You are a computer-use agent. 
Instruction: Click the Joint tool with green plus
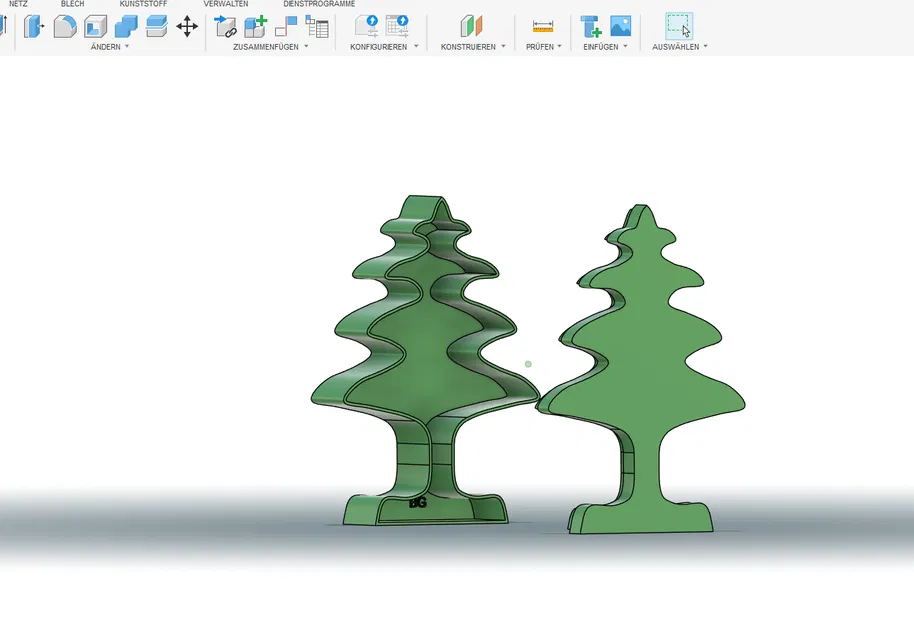click(x=256, y=27)
